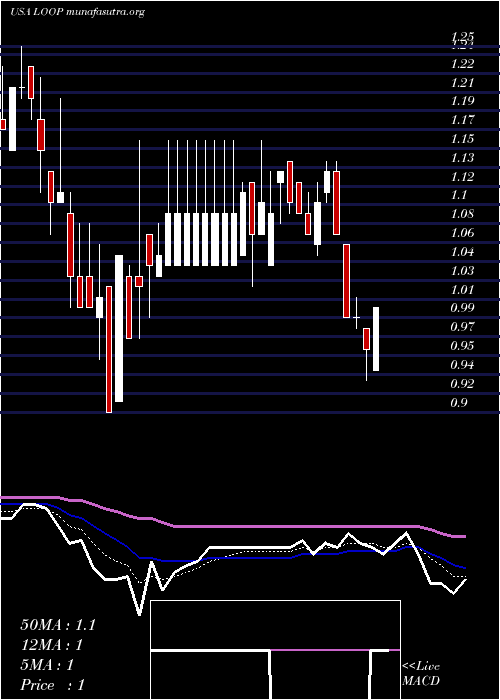Click the 1.17 price axis label
The height and width of the screenshot is (700, 500).
tap(462, 120)
